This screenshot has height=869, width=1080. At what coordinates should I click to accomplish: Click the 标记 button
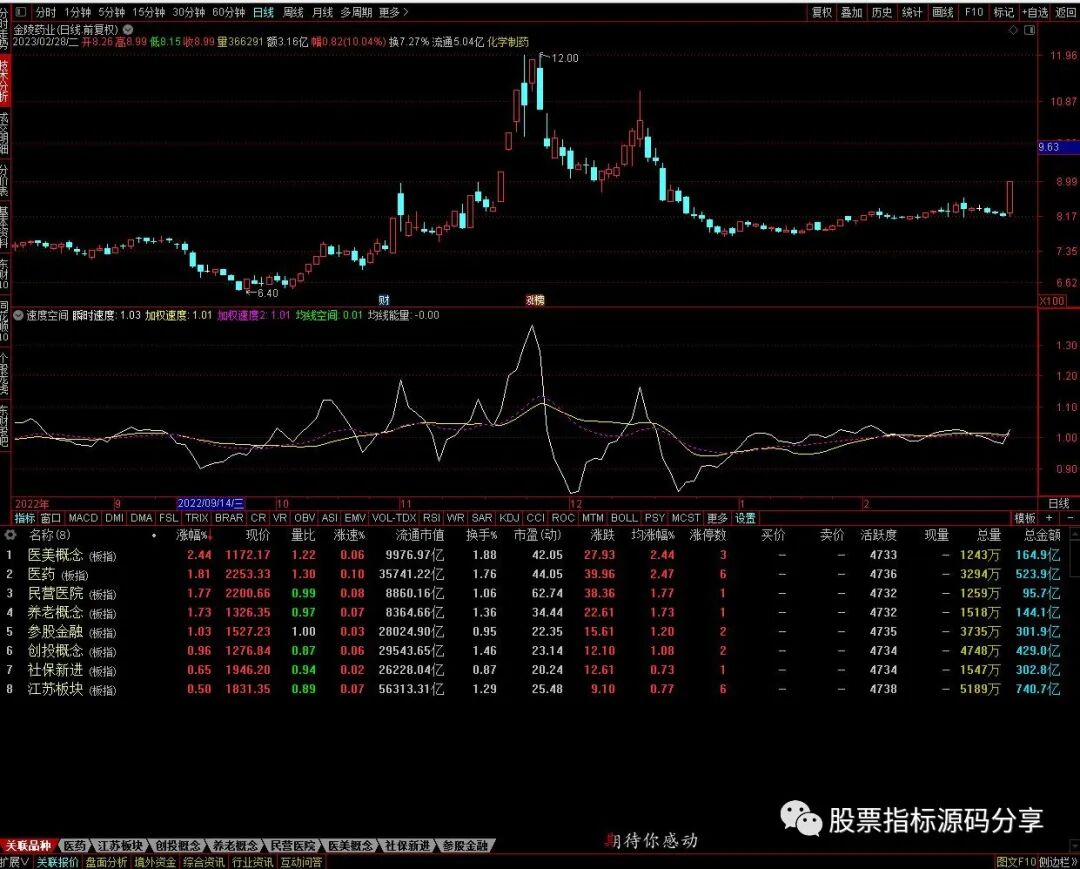point(1004,12)
